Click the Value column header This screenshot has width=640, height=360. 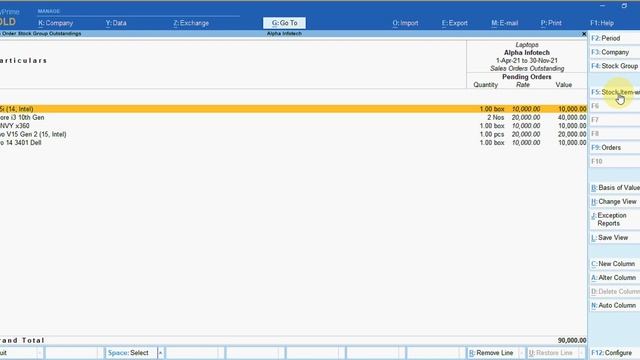coord(564,85)
